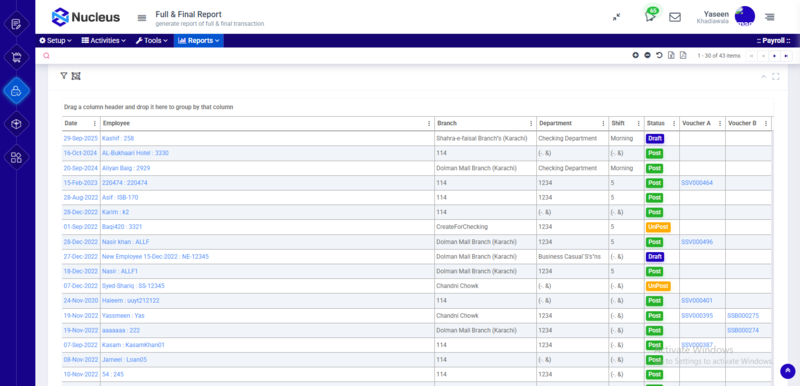This screenshot has height=386, width=800.
Task: Select the highlighted payroll module sidebar icon
Action: pos(16,91)
